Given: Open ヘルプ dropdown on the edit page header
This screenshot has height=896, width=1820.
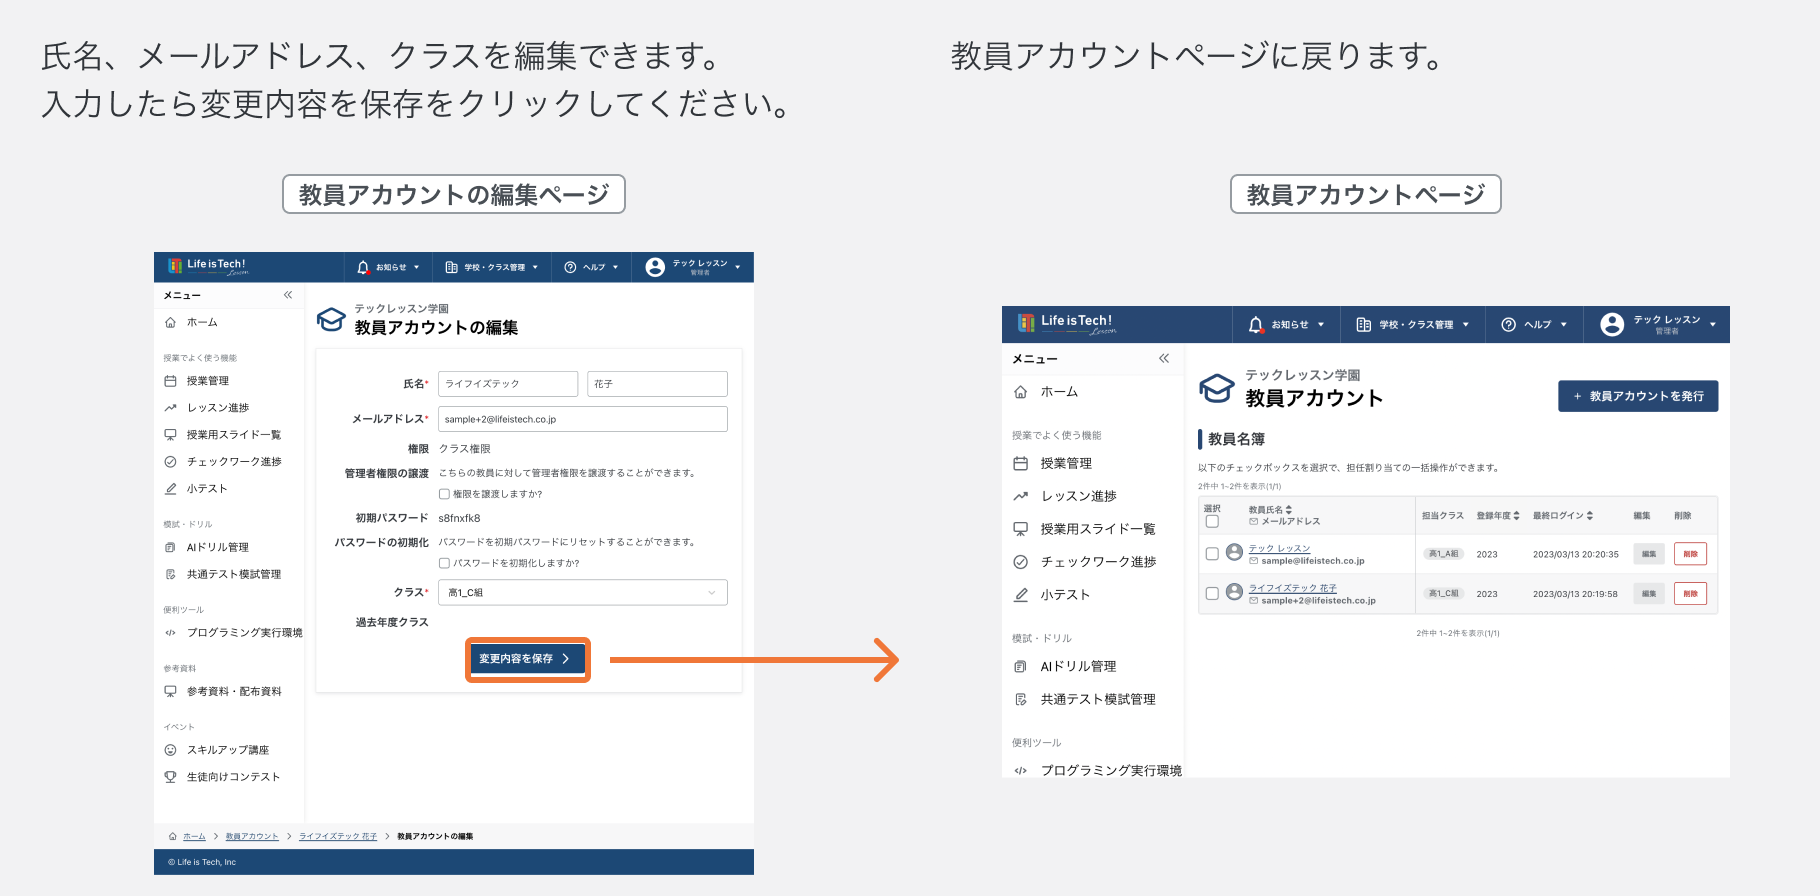Looking at the screenshot, I should [x=591, y=267].
